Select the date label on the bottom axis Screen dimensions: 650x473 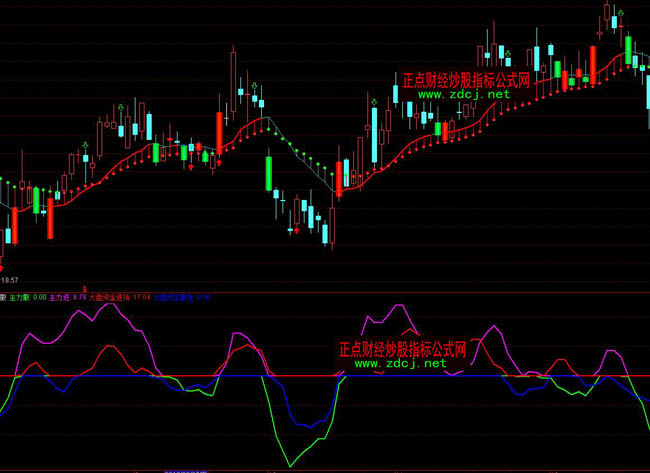(185, 469)
